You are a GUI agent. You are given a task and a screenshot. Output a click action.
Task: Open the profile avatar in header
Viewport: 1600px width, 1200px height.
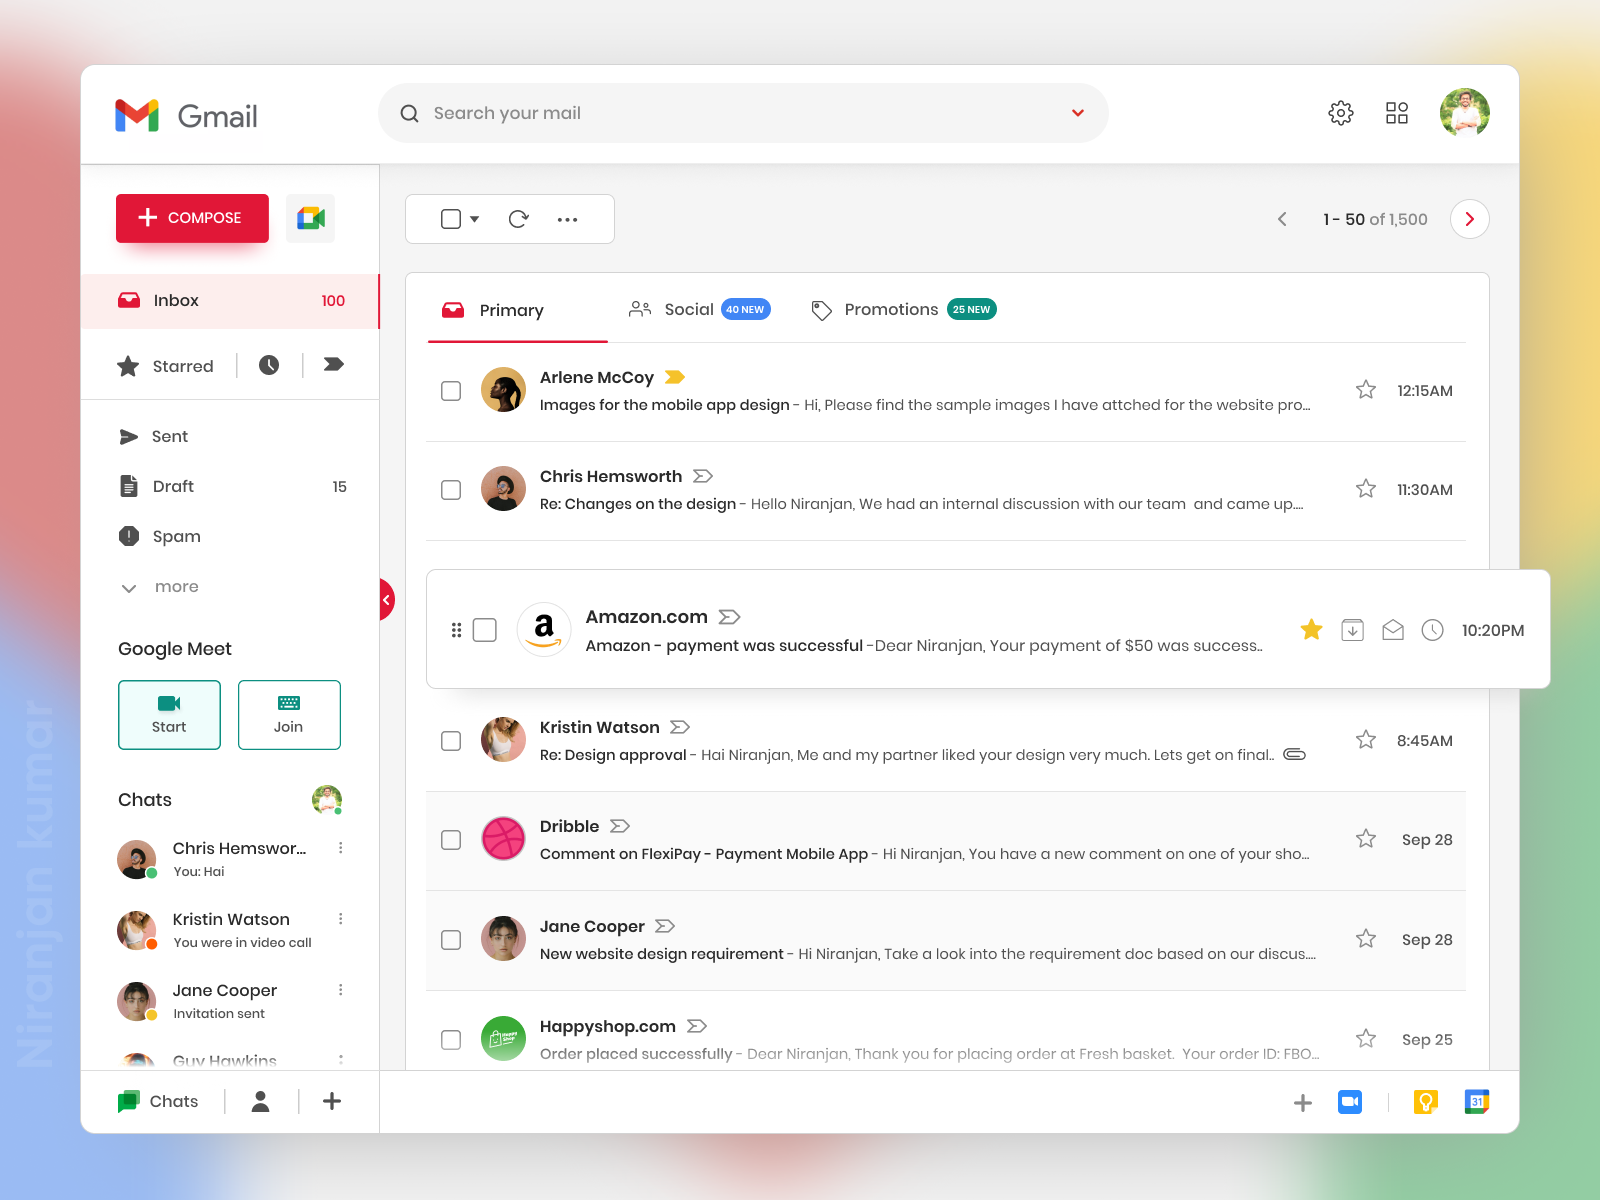click(1465, 113)
